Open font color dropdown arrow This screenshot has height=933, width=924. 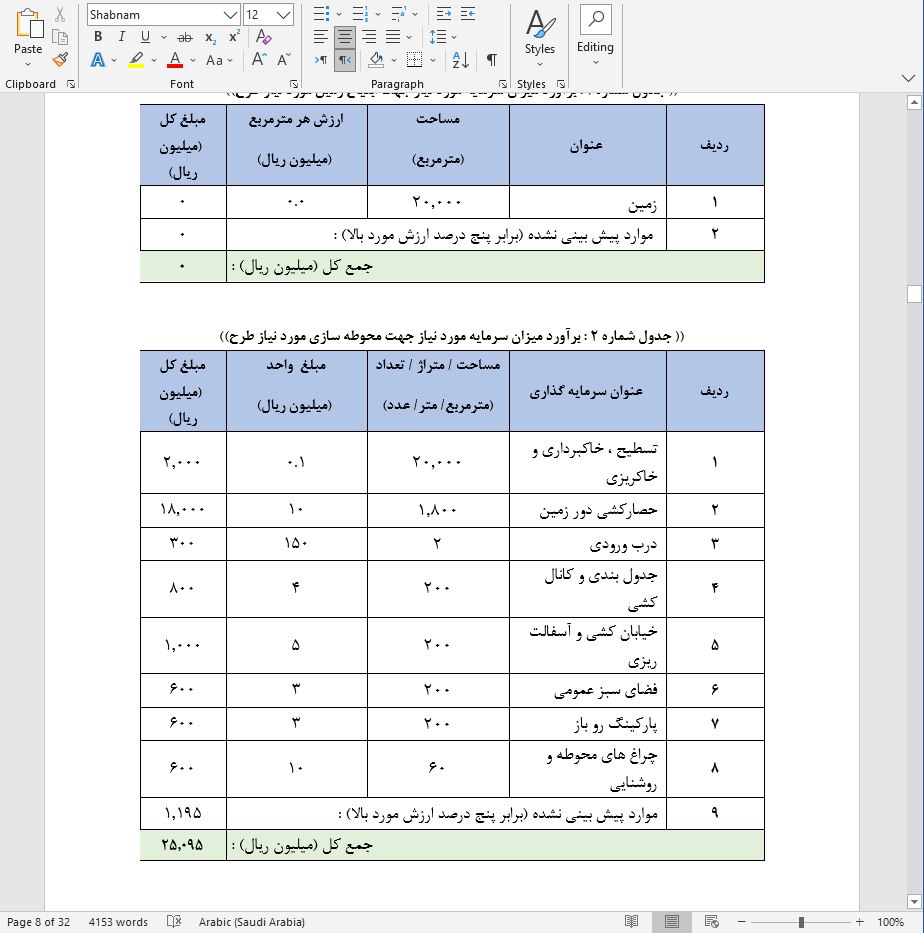[193, 60]
